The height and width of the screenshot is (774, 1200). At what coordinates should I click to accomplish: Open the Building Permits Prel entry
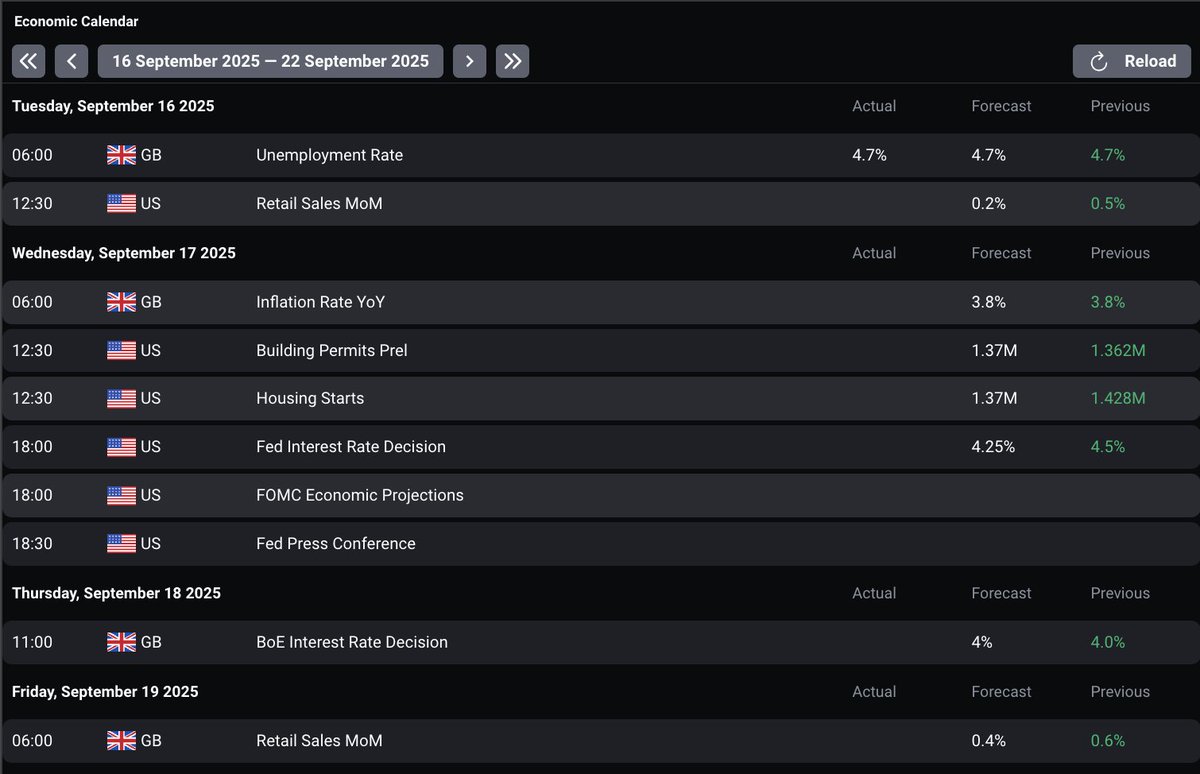coord(332,350)
